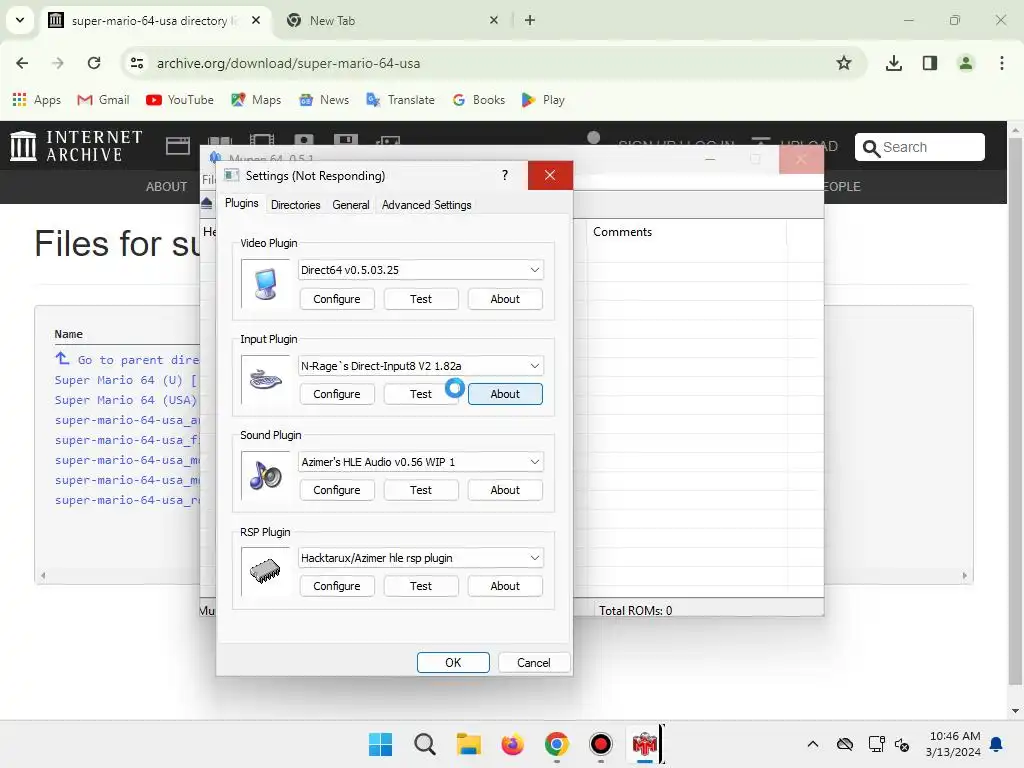Click the Chrome back arrow

[22, 63]
